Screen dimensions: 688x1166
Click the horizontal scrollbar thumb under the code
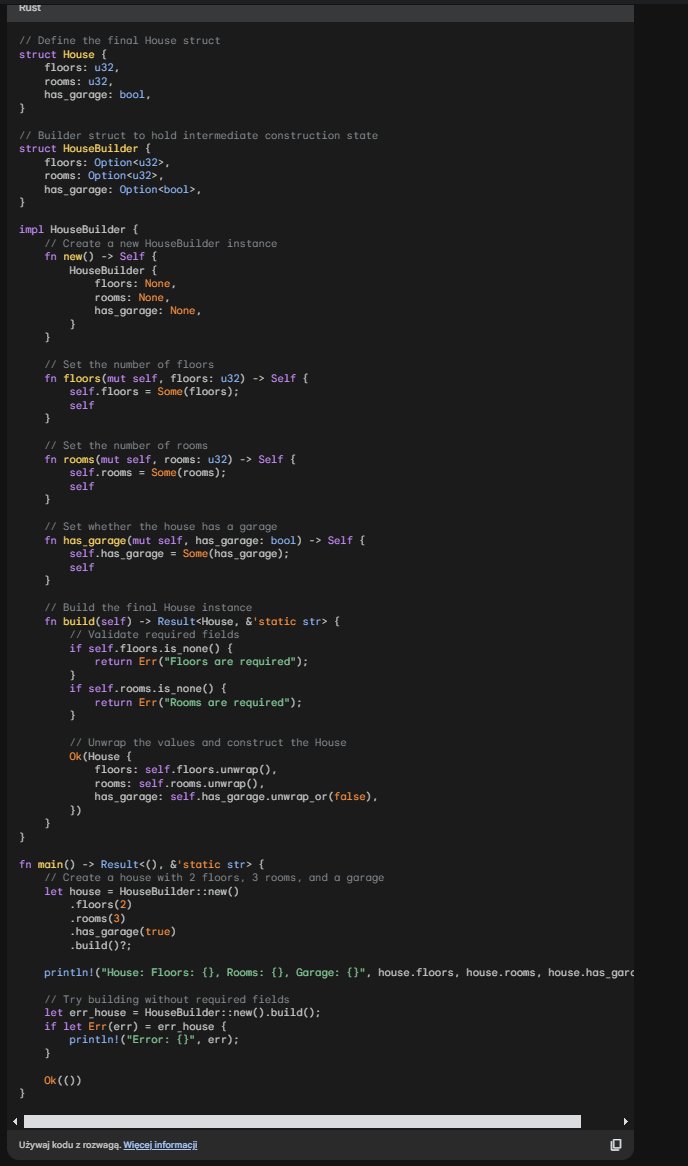pyautogui.click(x=302, y=1121)
